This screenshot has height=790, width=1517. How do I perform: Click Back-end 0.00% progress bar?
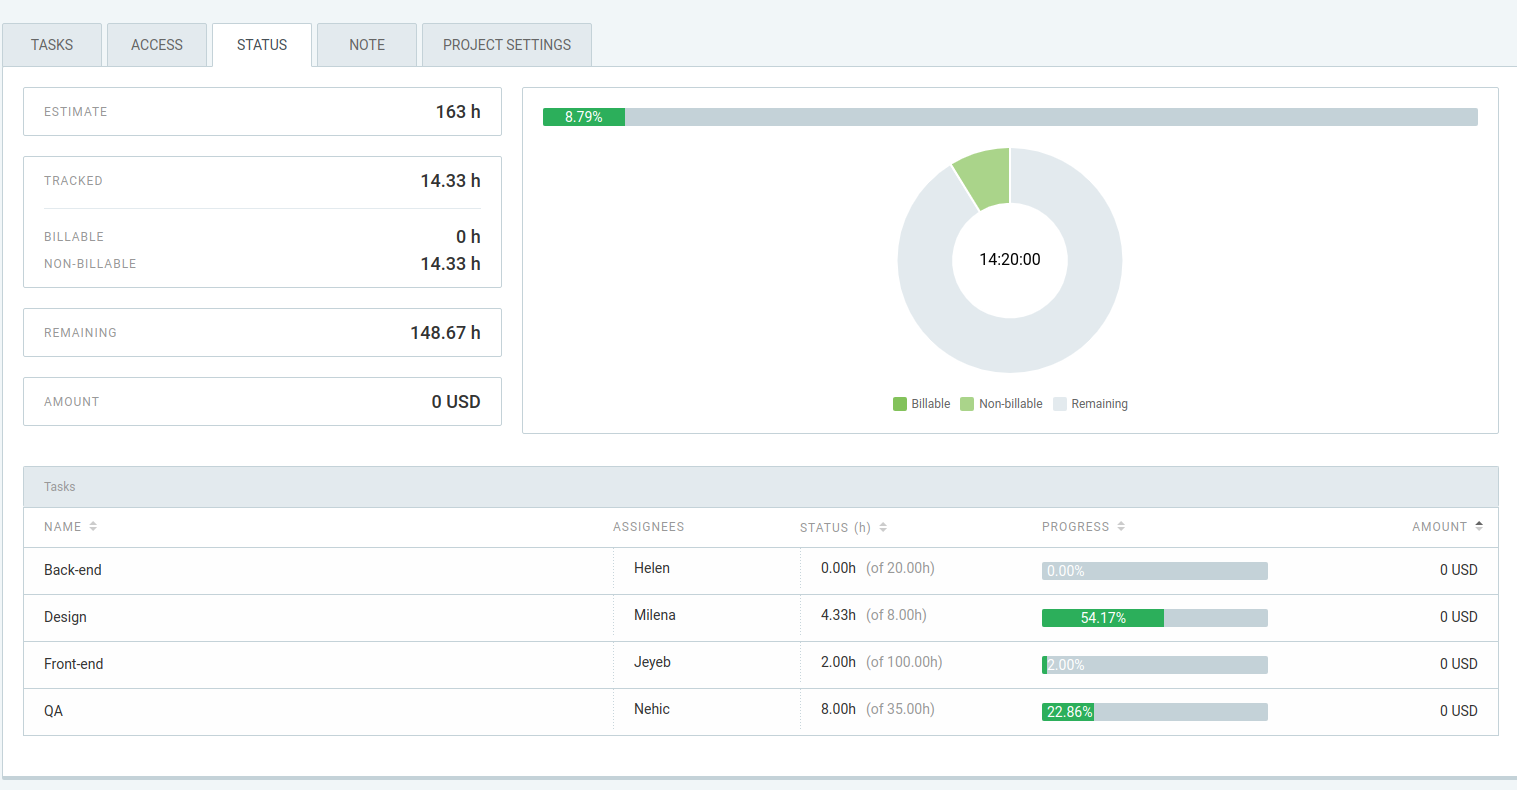tap(1155, 571)
